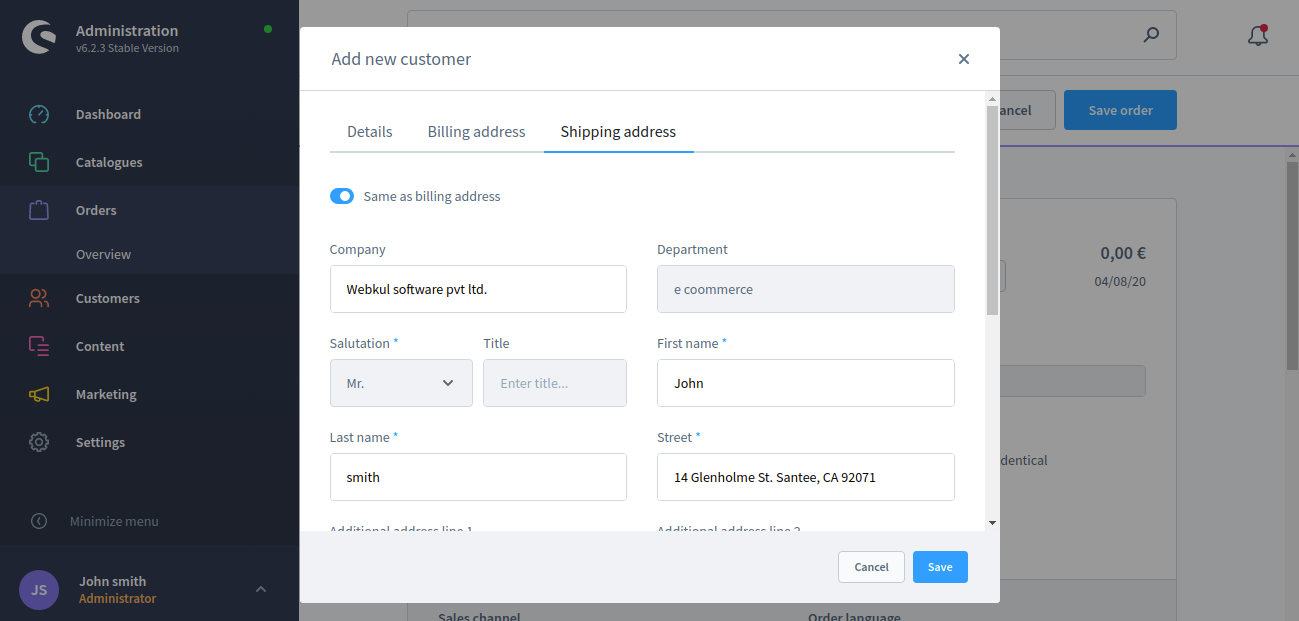Click the Street input field
The width and height of the screenshot is (1299, 621).
pos(806,477)
